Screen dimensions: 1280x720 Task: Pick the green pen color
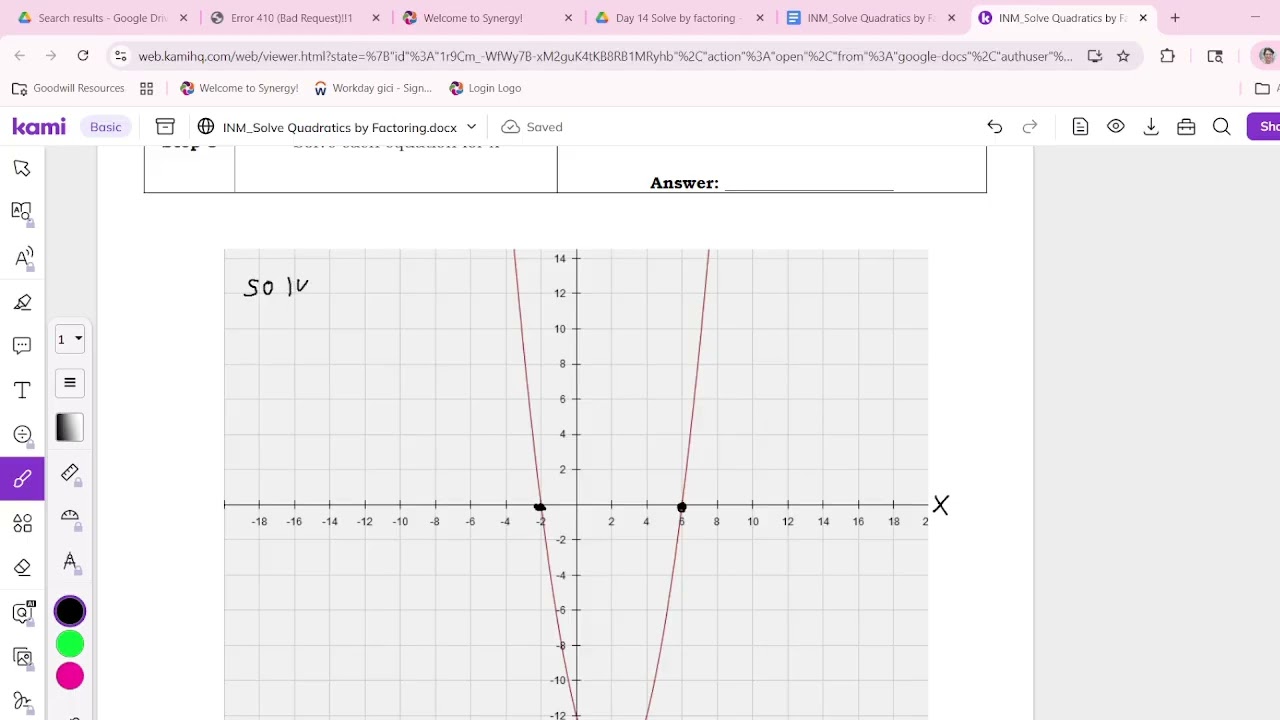70,644
